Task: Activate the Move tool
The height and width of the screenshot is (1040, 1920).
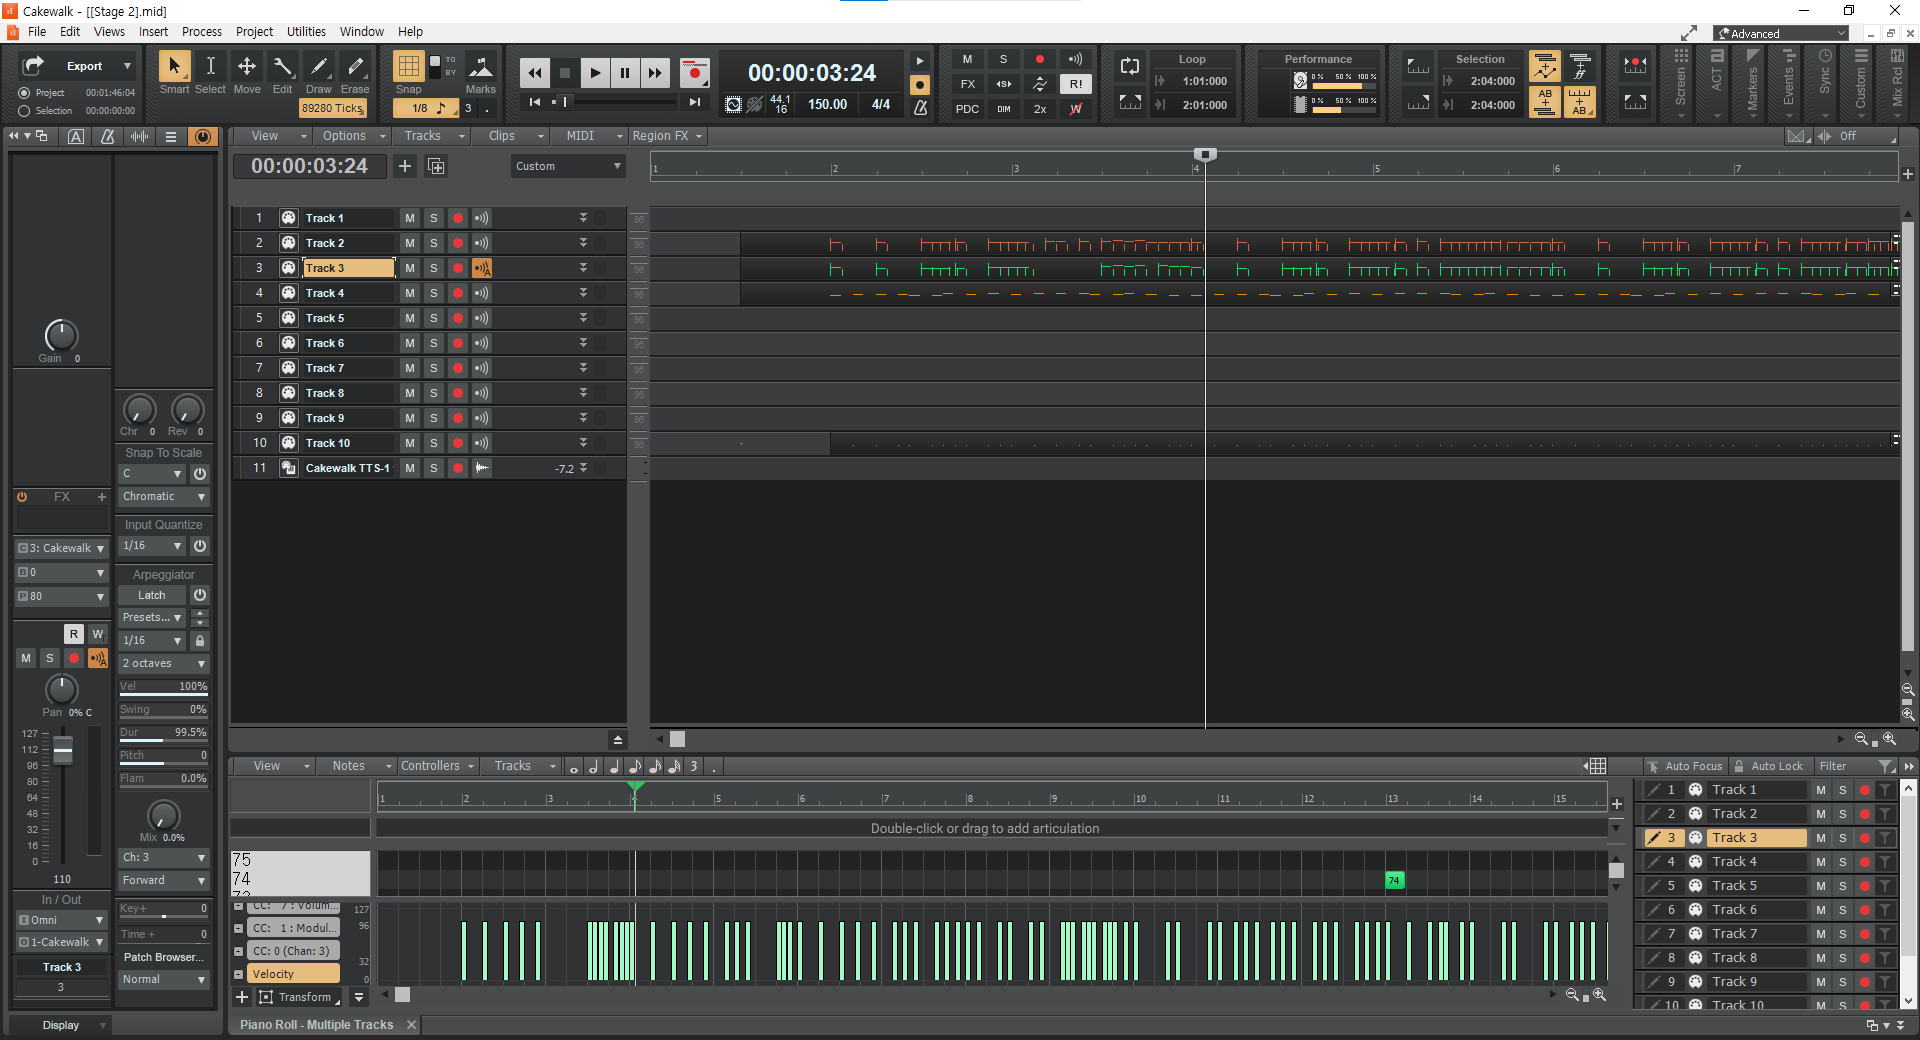Action: pyautogui.click(x=246, y=66)
